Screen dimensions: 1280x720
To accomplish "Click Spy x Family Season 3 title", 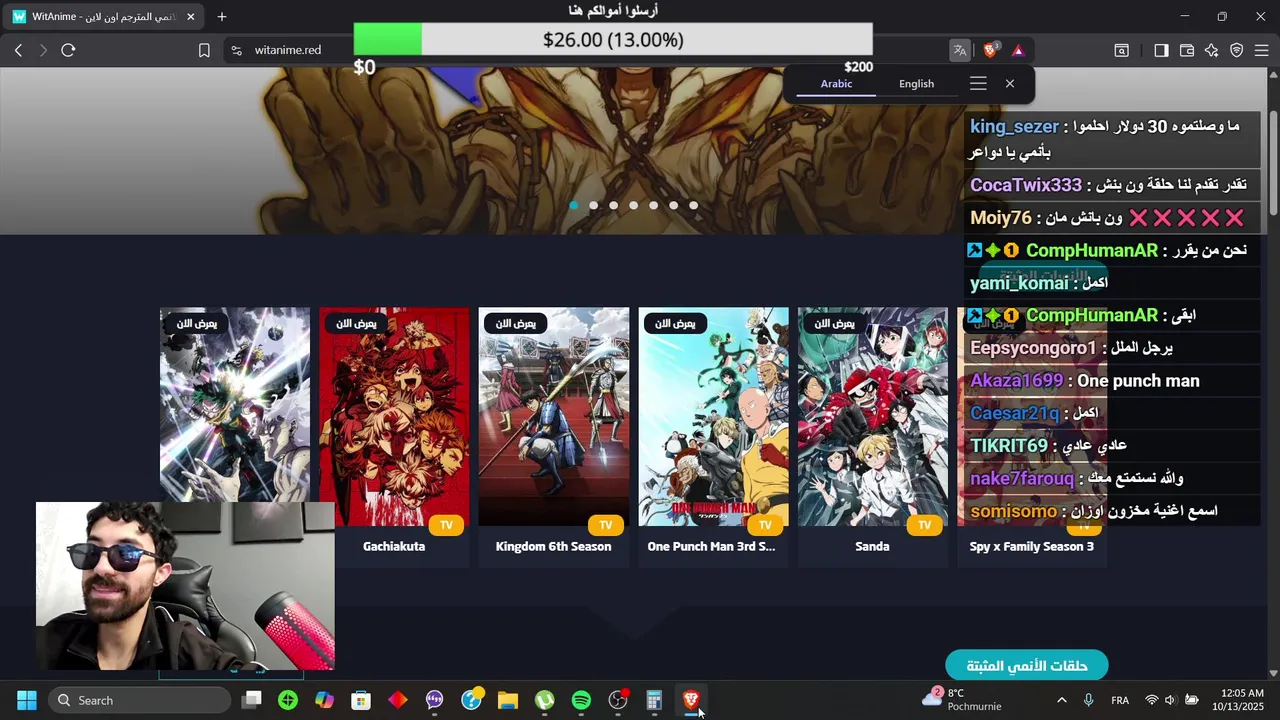I will (1032, 546).
